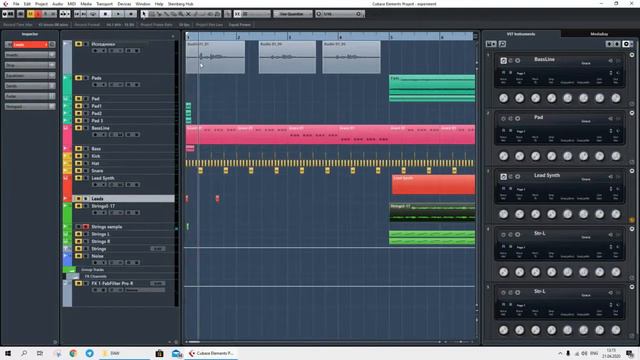Click the Pad 1 track name
The height and width of the screenshot is (360, 640).
tap(97, 106)
